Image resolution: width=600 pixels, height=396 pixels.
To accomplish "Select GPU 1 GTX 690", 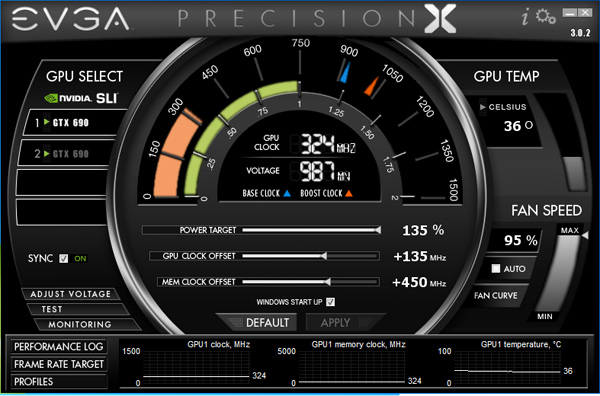I will pos(73,122).
